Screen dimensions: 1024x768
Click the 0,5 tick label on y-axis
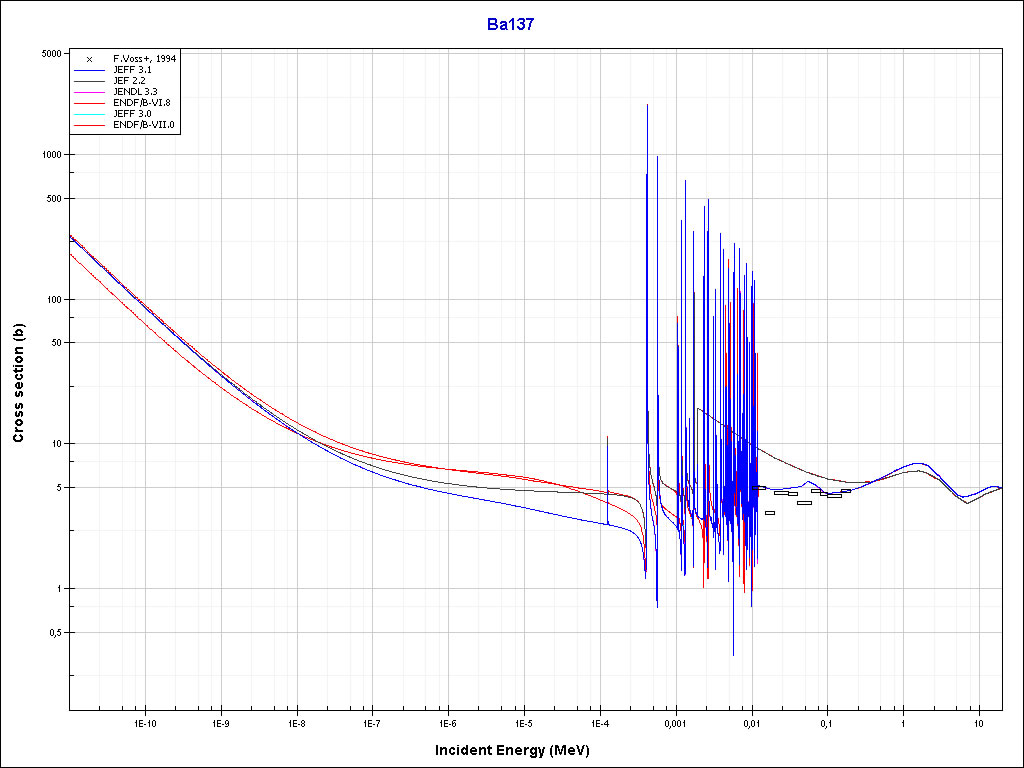[x=55, y=633]
